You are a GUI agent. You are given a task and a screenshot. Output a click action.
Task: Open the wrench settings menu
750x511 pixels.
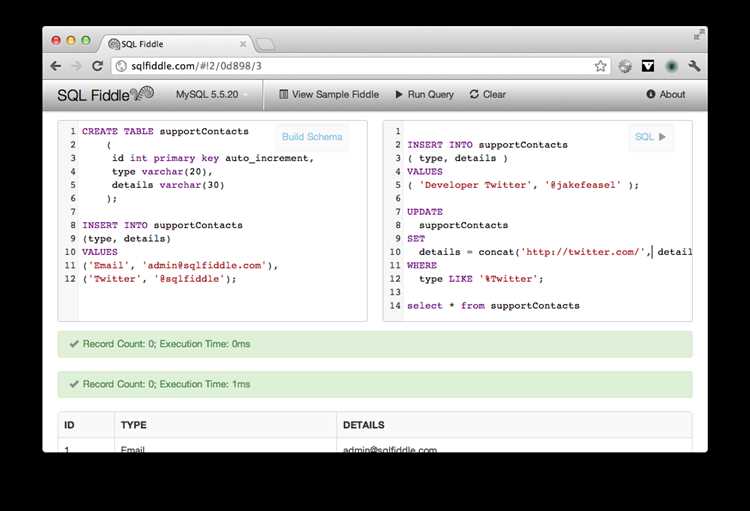(x=695, y=66)
